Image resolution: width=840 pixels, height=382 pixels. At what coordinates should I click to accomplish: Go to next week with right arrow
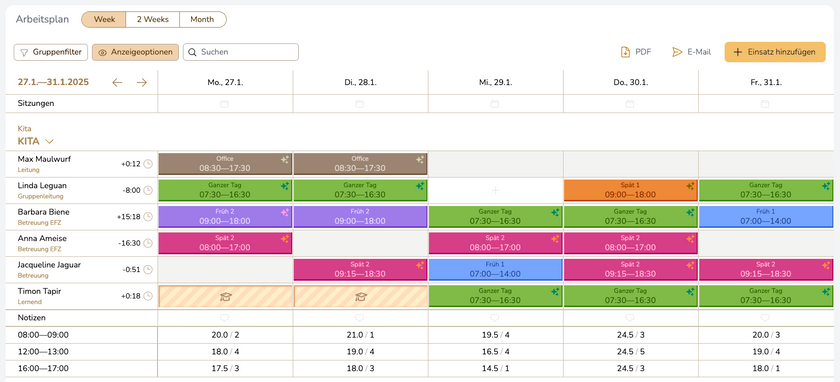coord(141,83)
